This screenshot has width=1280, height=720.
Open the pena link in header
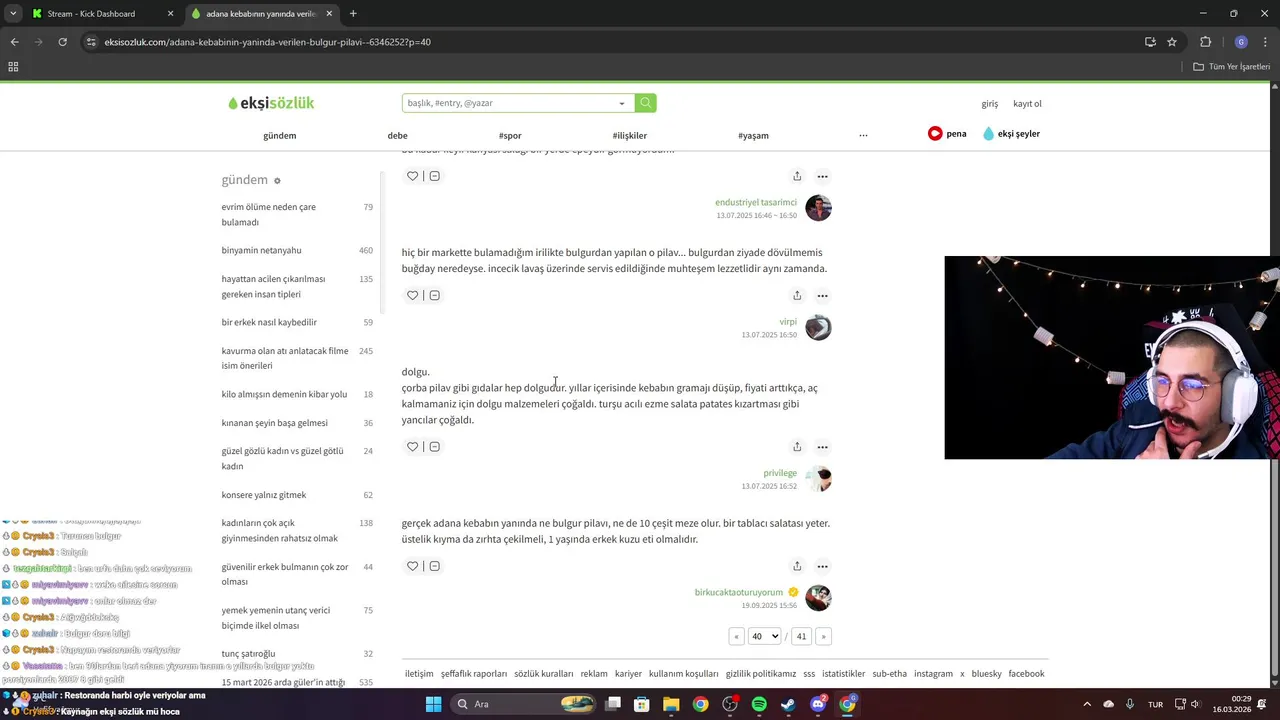click(x=947, y=133)
